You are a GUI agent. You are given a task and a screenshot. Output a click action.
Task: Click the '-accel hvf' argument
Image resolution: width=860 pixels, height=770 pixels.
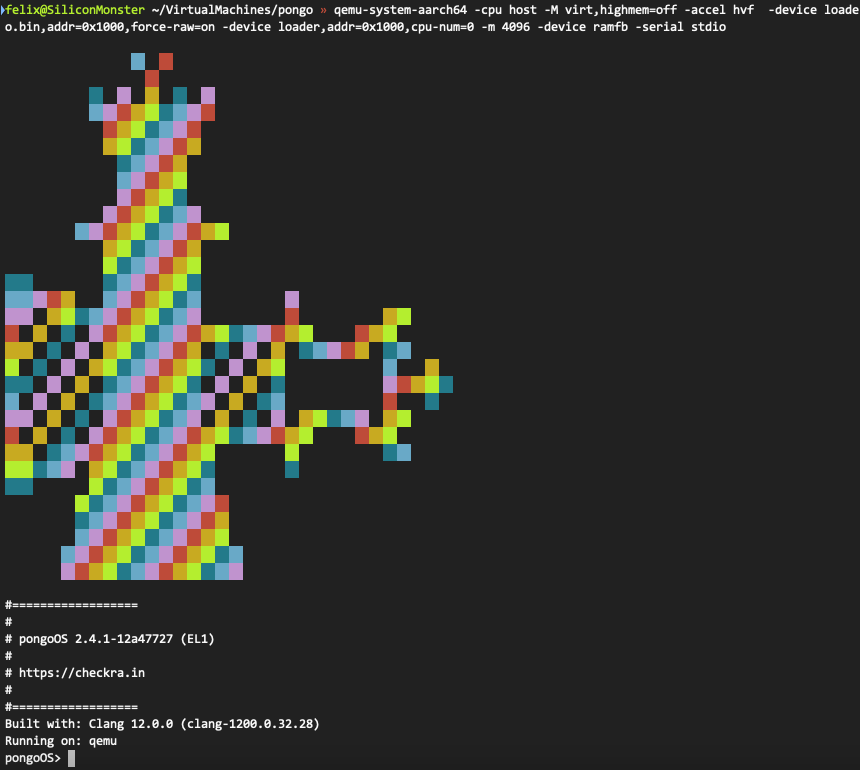719,10
